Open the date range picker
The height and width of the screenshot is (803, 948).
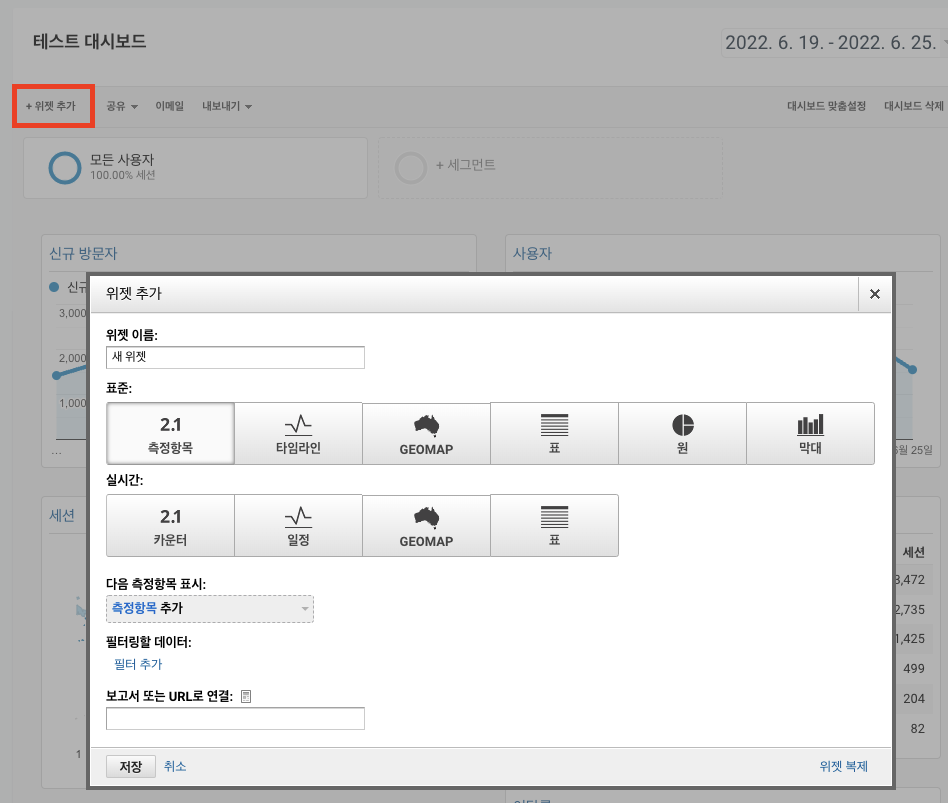coord(834,42)
